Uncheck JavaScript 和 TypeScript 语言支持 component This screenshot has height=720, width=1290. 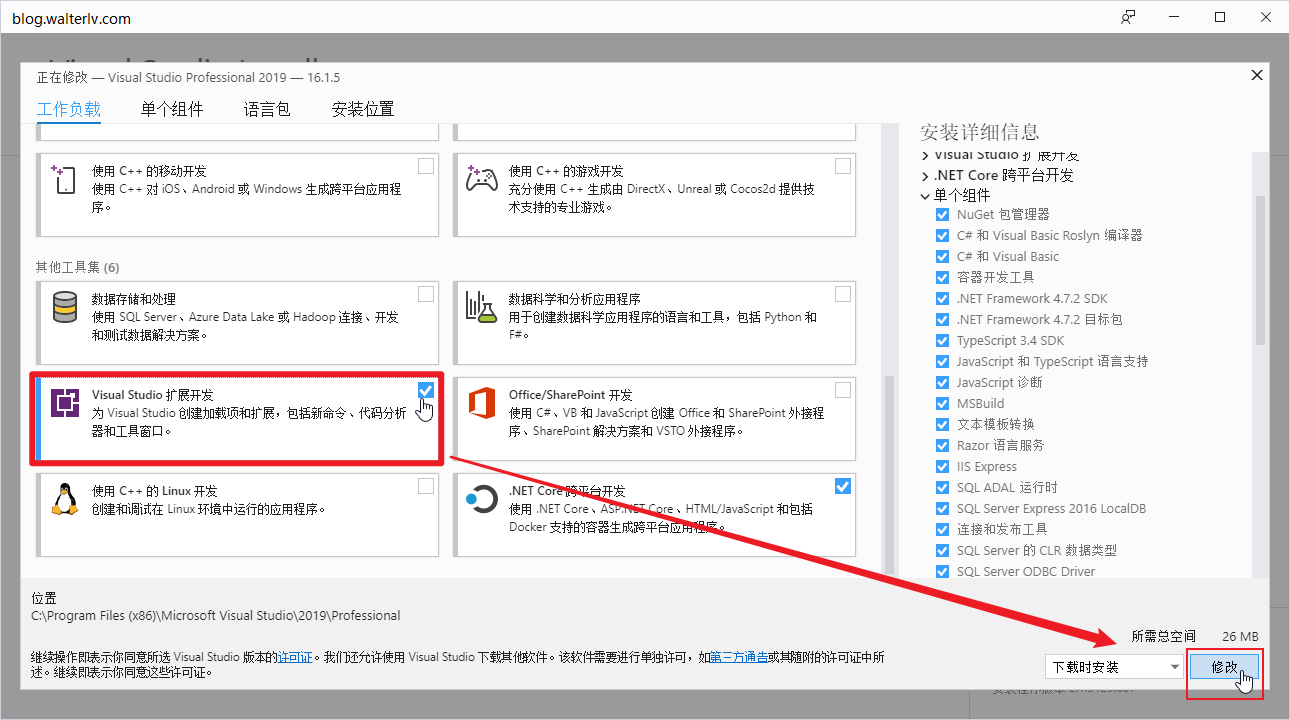[942, 362]
